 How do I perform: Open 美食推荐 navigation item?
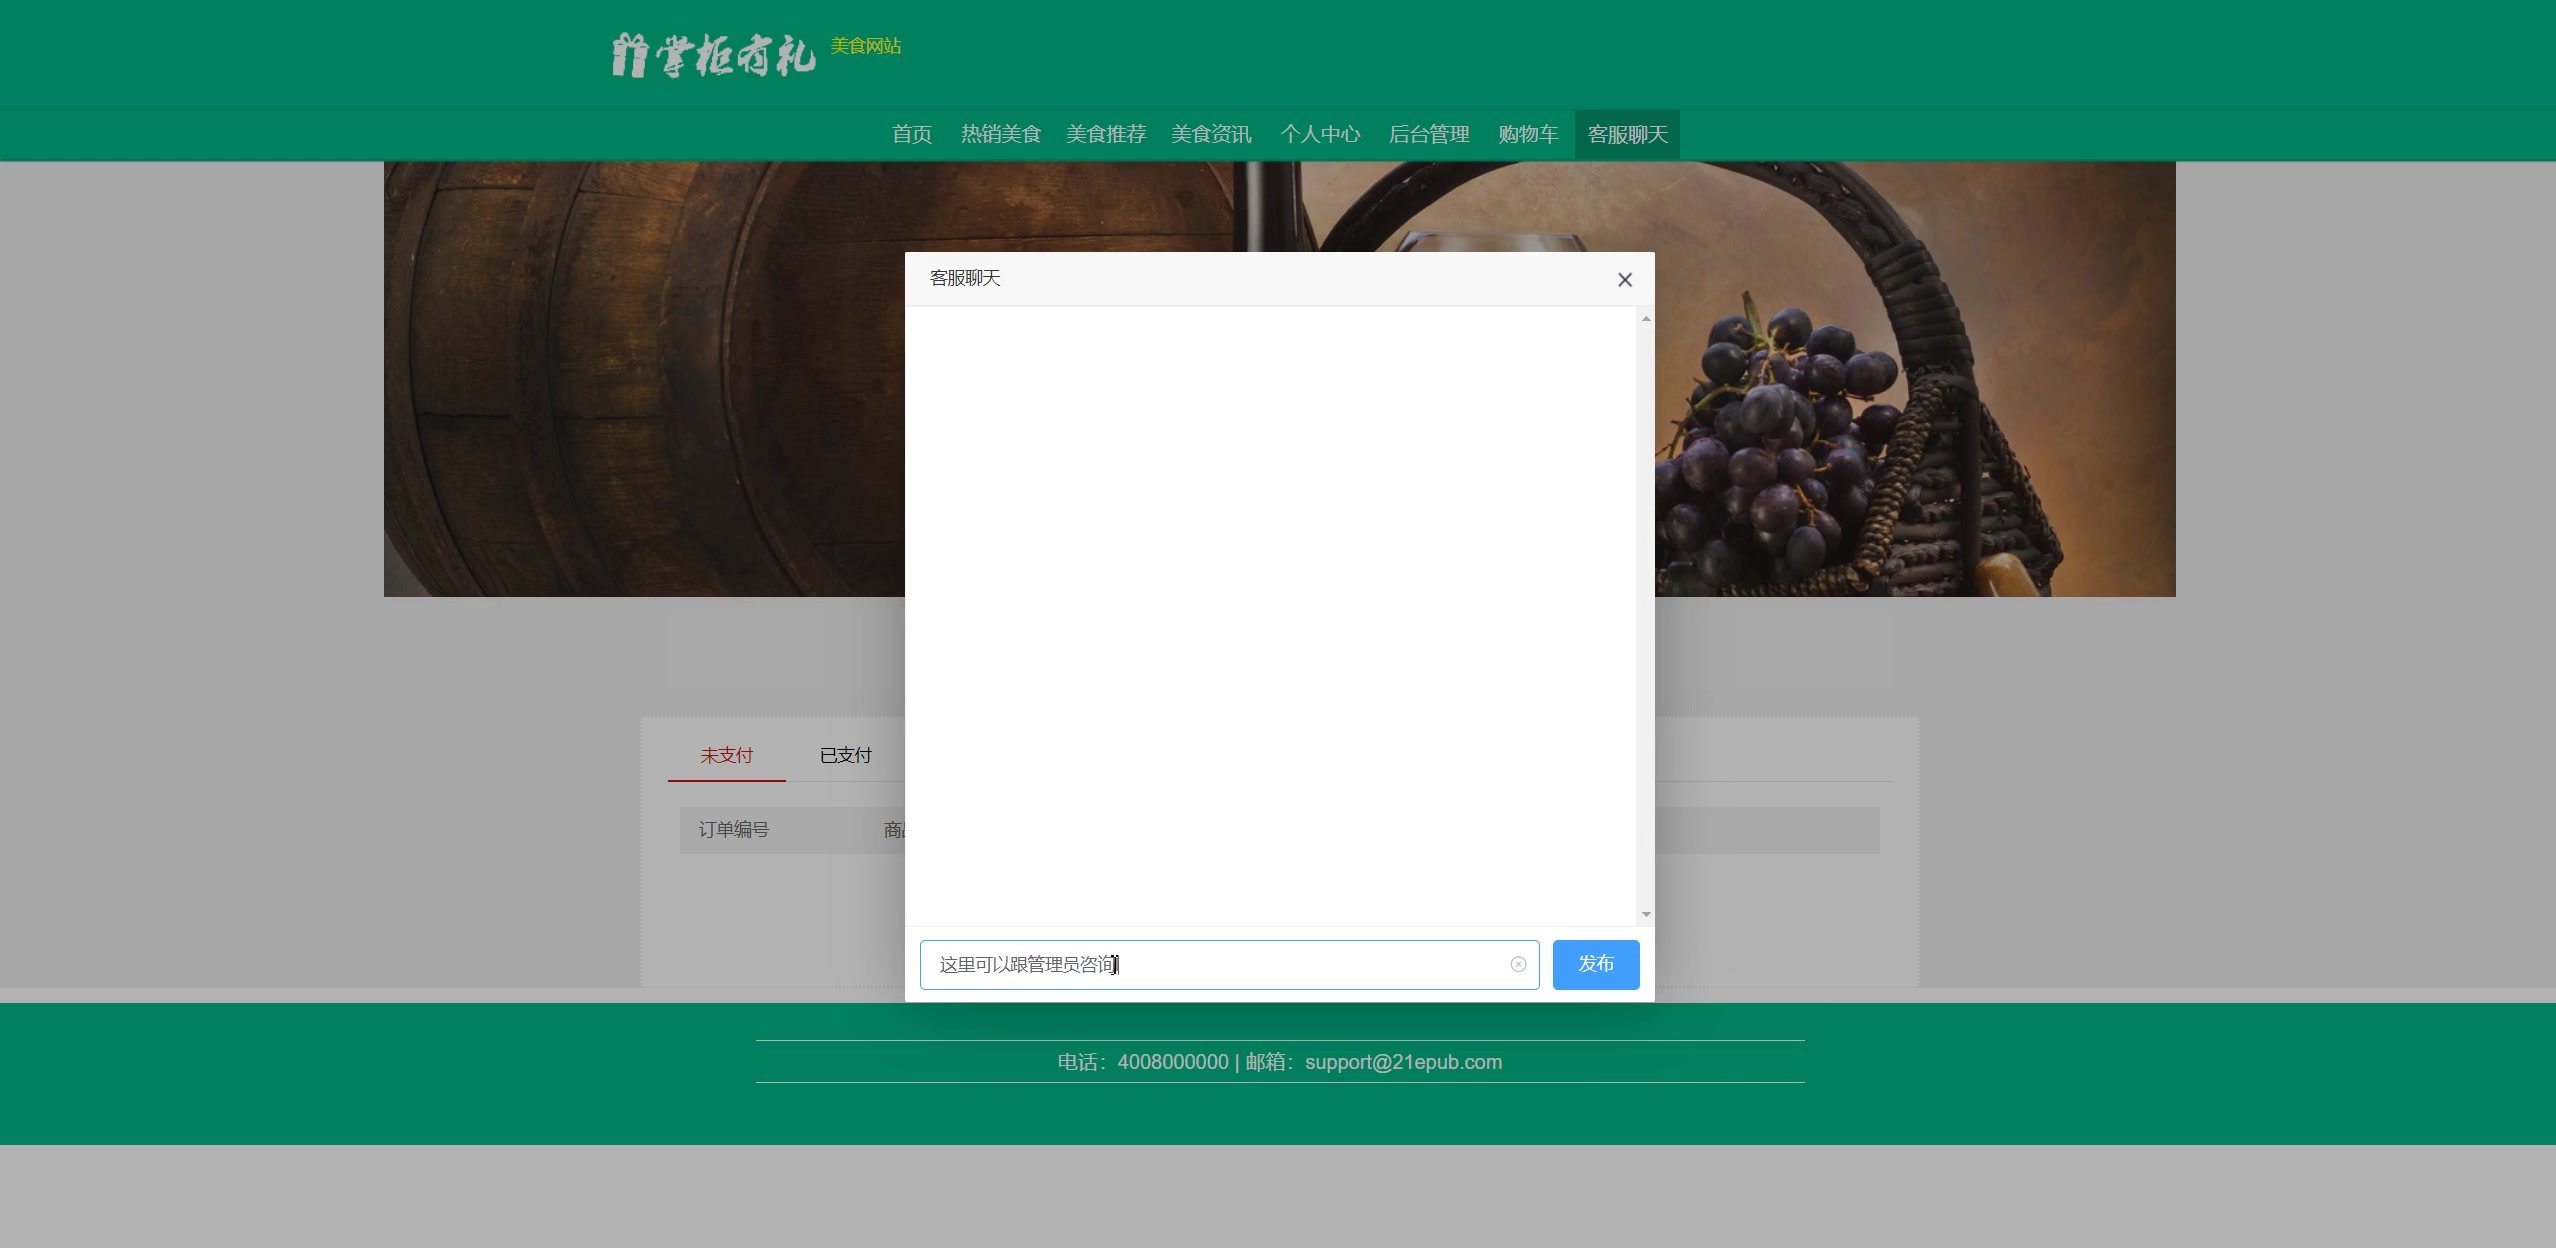pos(1105,134)
